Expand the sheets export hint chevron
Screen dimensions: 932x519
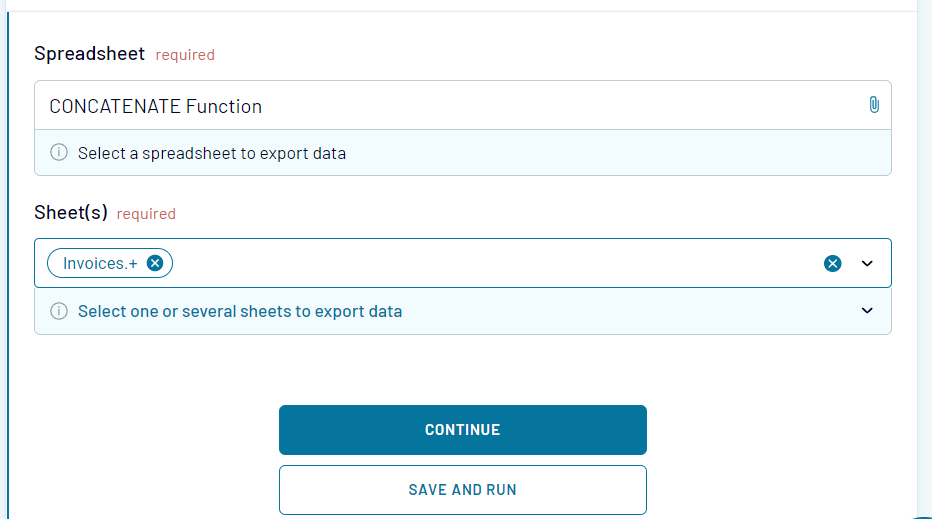click(x=867, y=310)
